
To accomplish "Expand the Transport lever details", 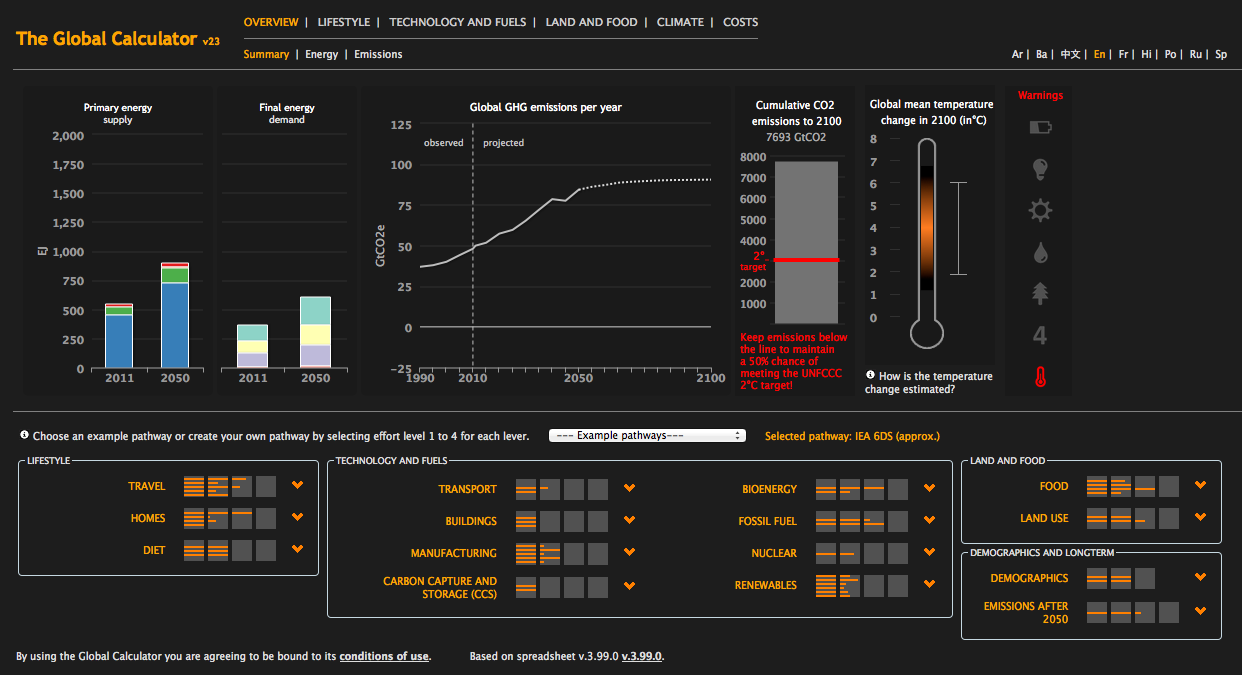I will (x=629, y=489).
